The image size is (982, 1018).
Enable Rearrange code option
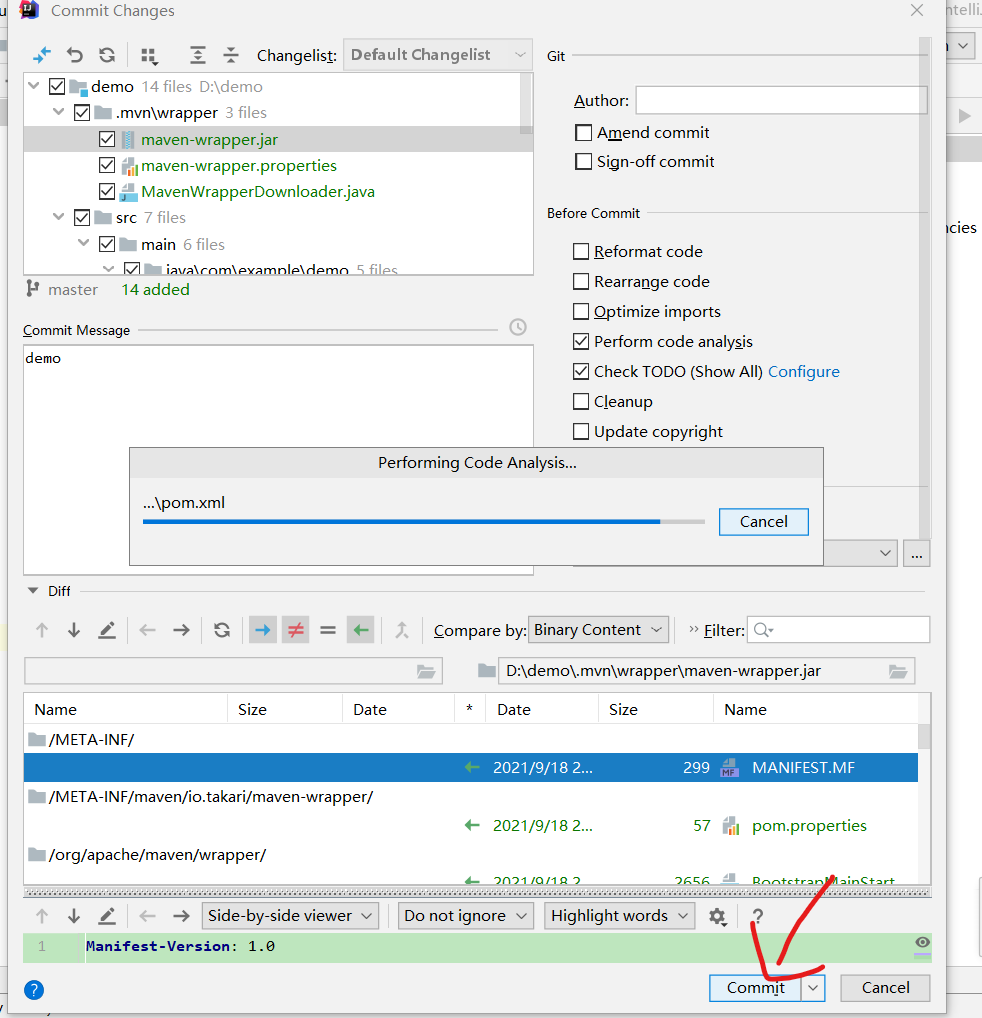coord(581,281)
